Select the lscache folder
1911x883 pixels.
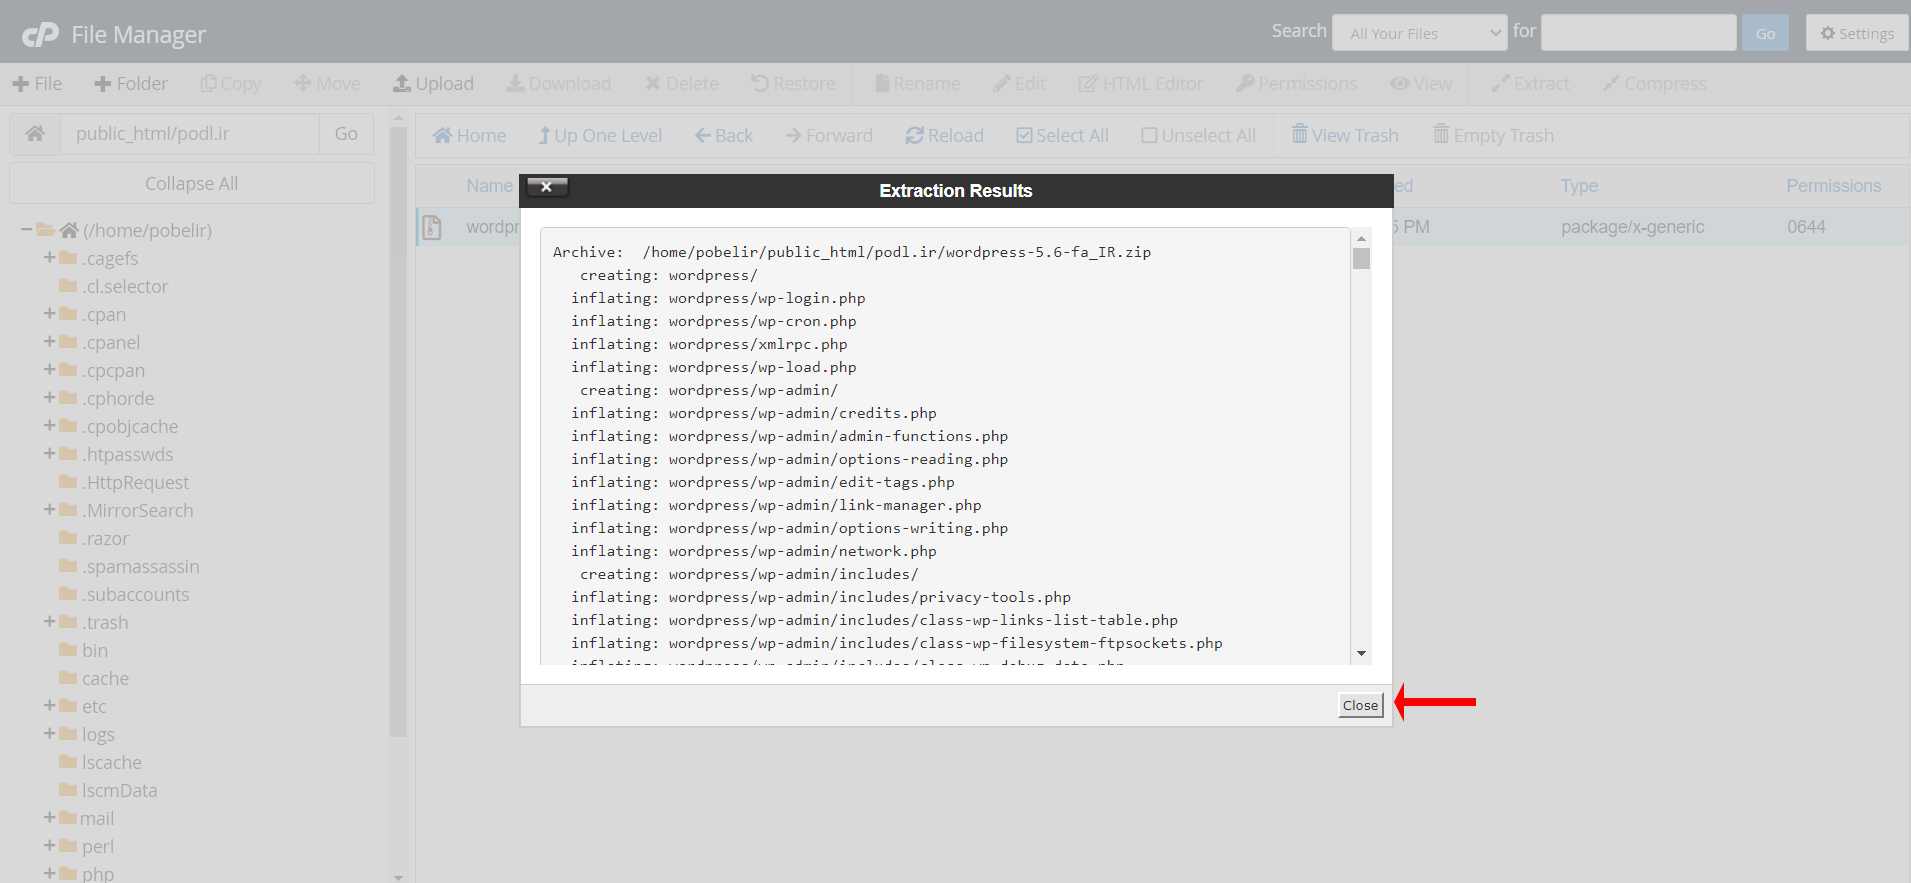pos(112,763)
